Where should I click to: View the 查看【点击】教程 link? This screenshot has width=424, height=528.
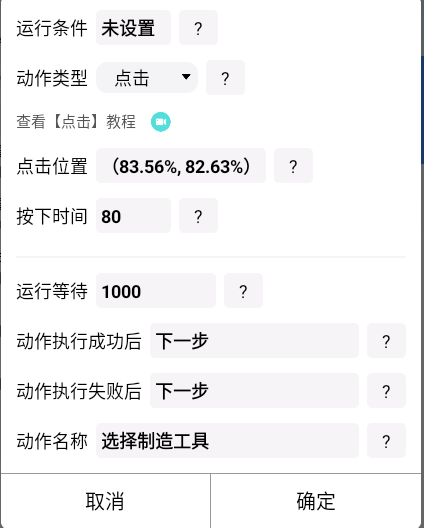pos(76,122)
